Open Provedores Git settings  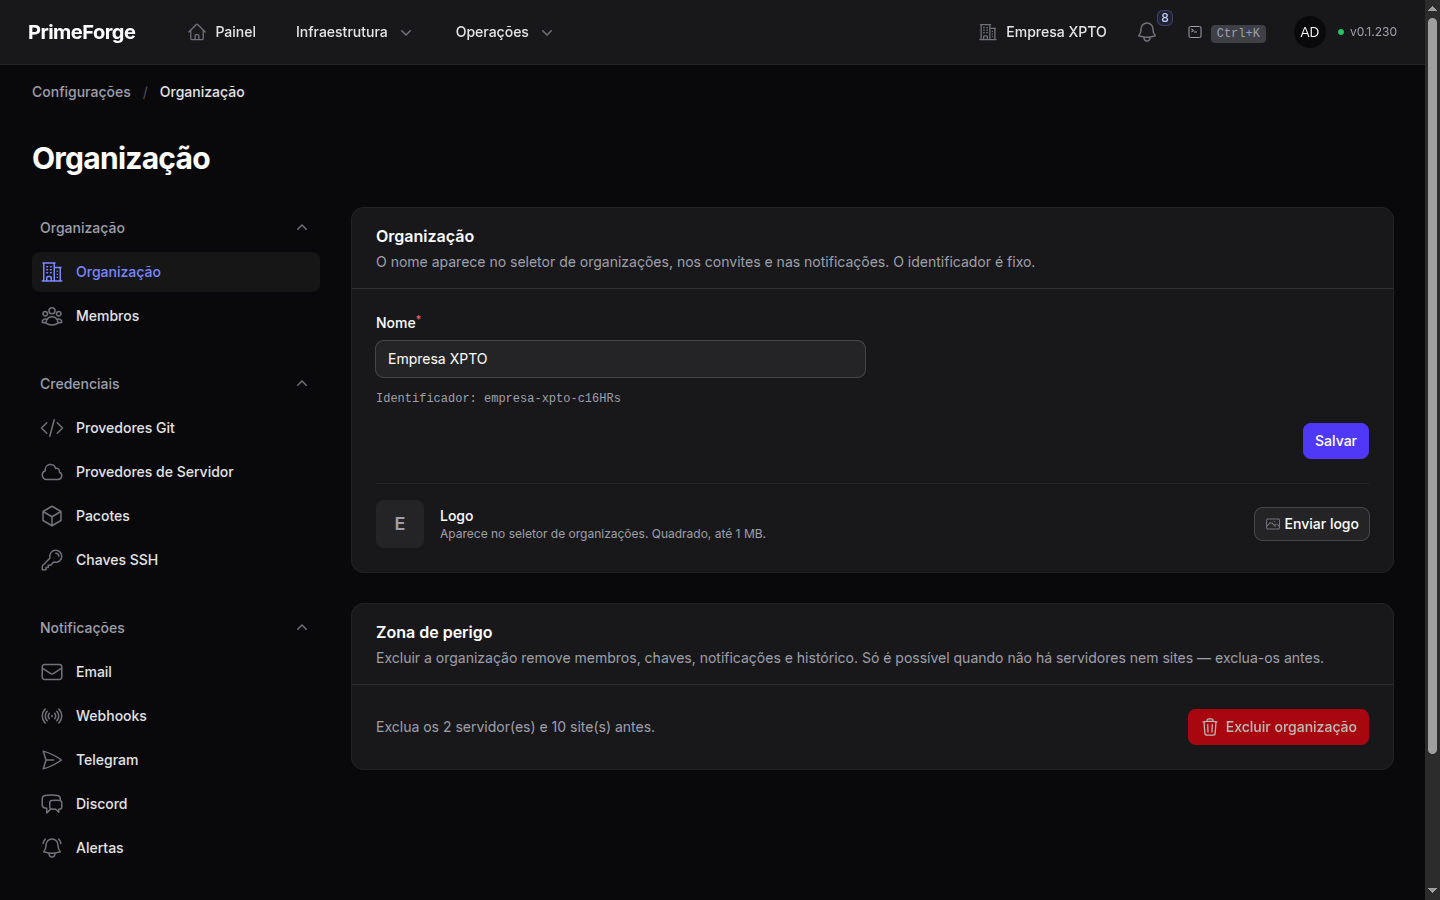click(176, 428)
